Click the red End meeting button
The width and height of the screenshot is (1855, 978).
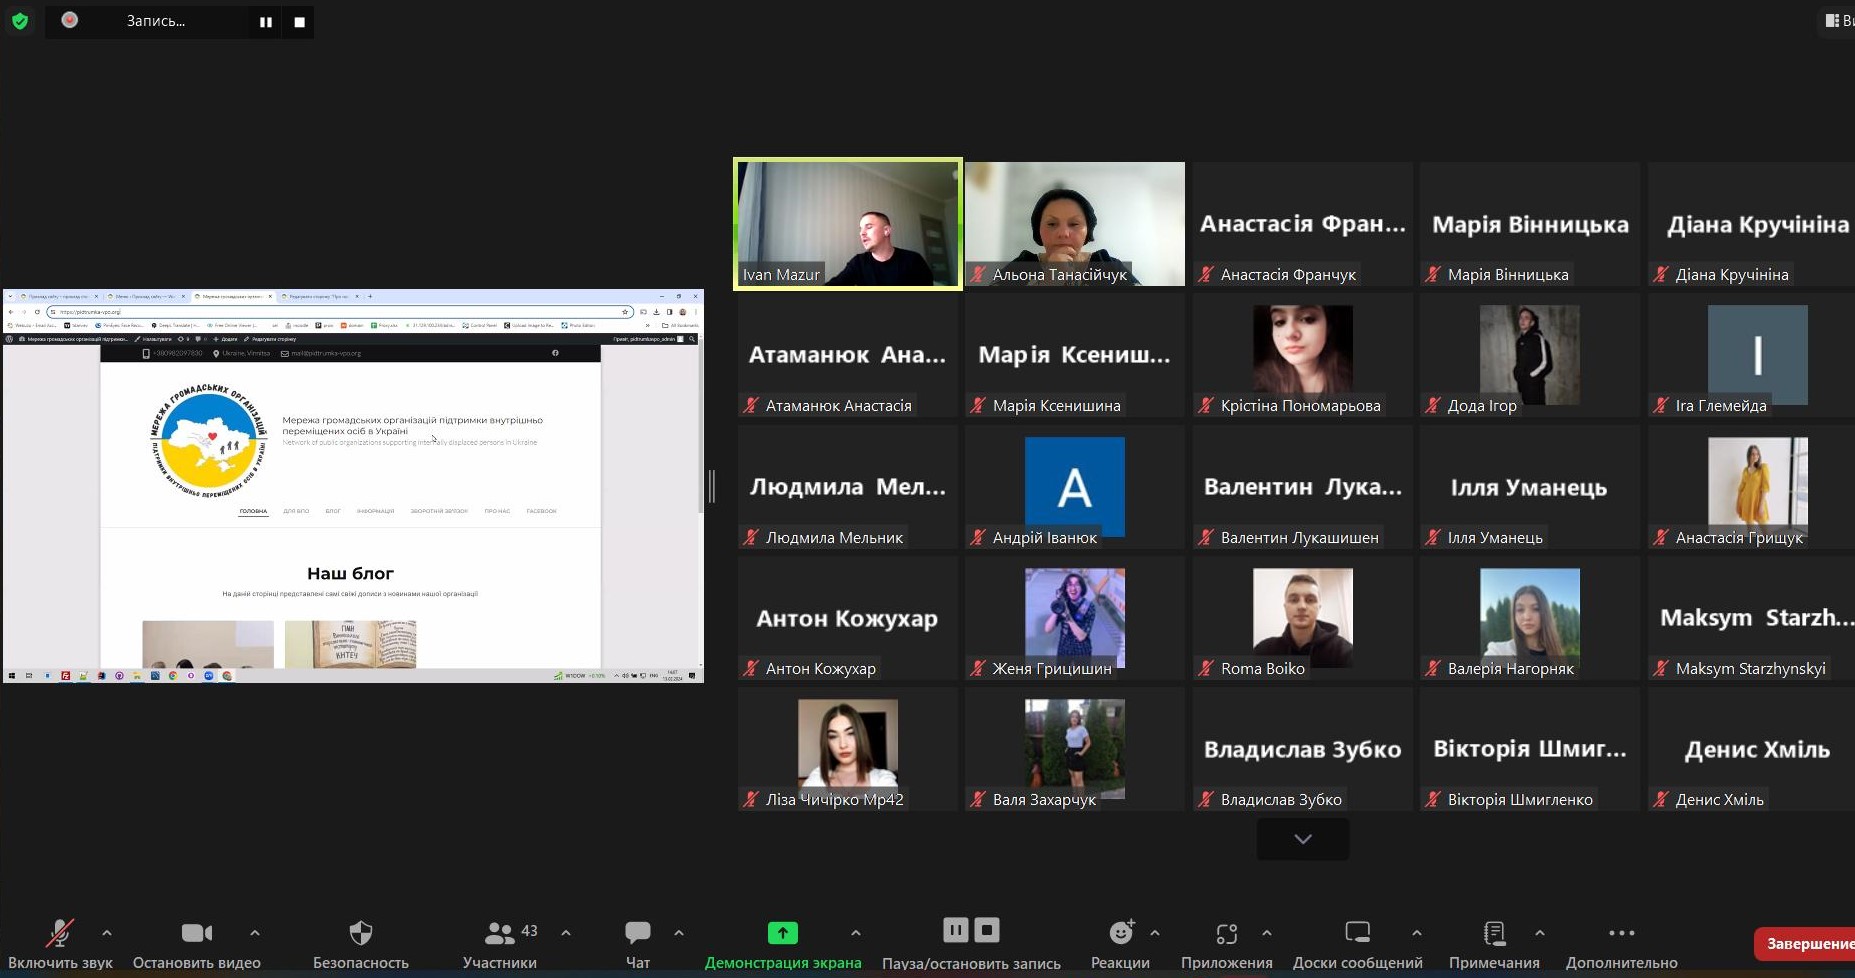click(1808, 943)
